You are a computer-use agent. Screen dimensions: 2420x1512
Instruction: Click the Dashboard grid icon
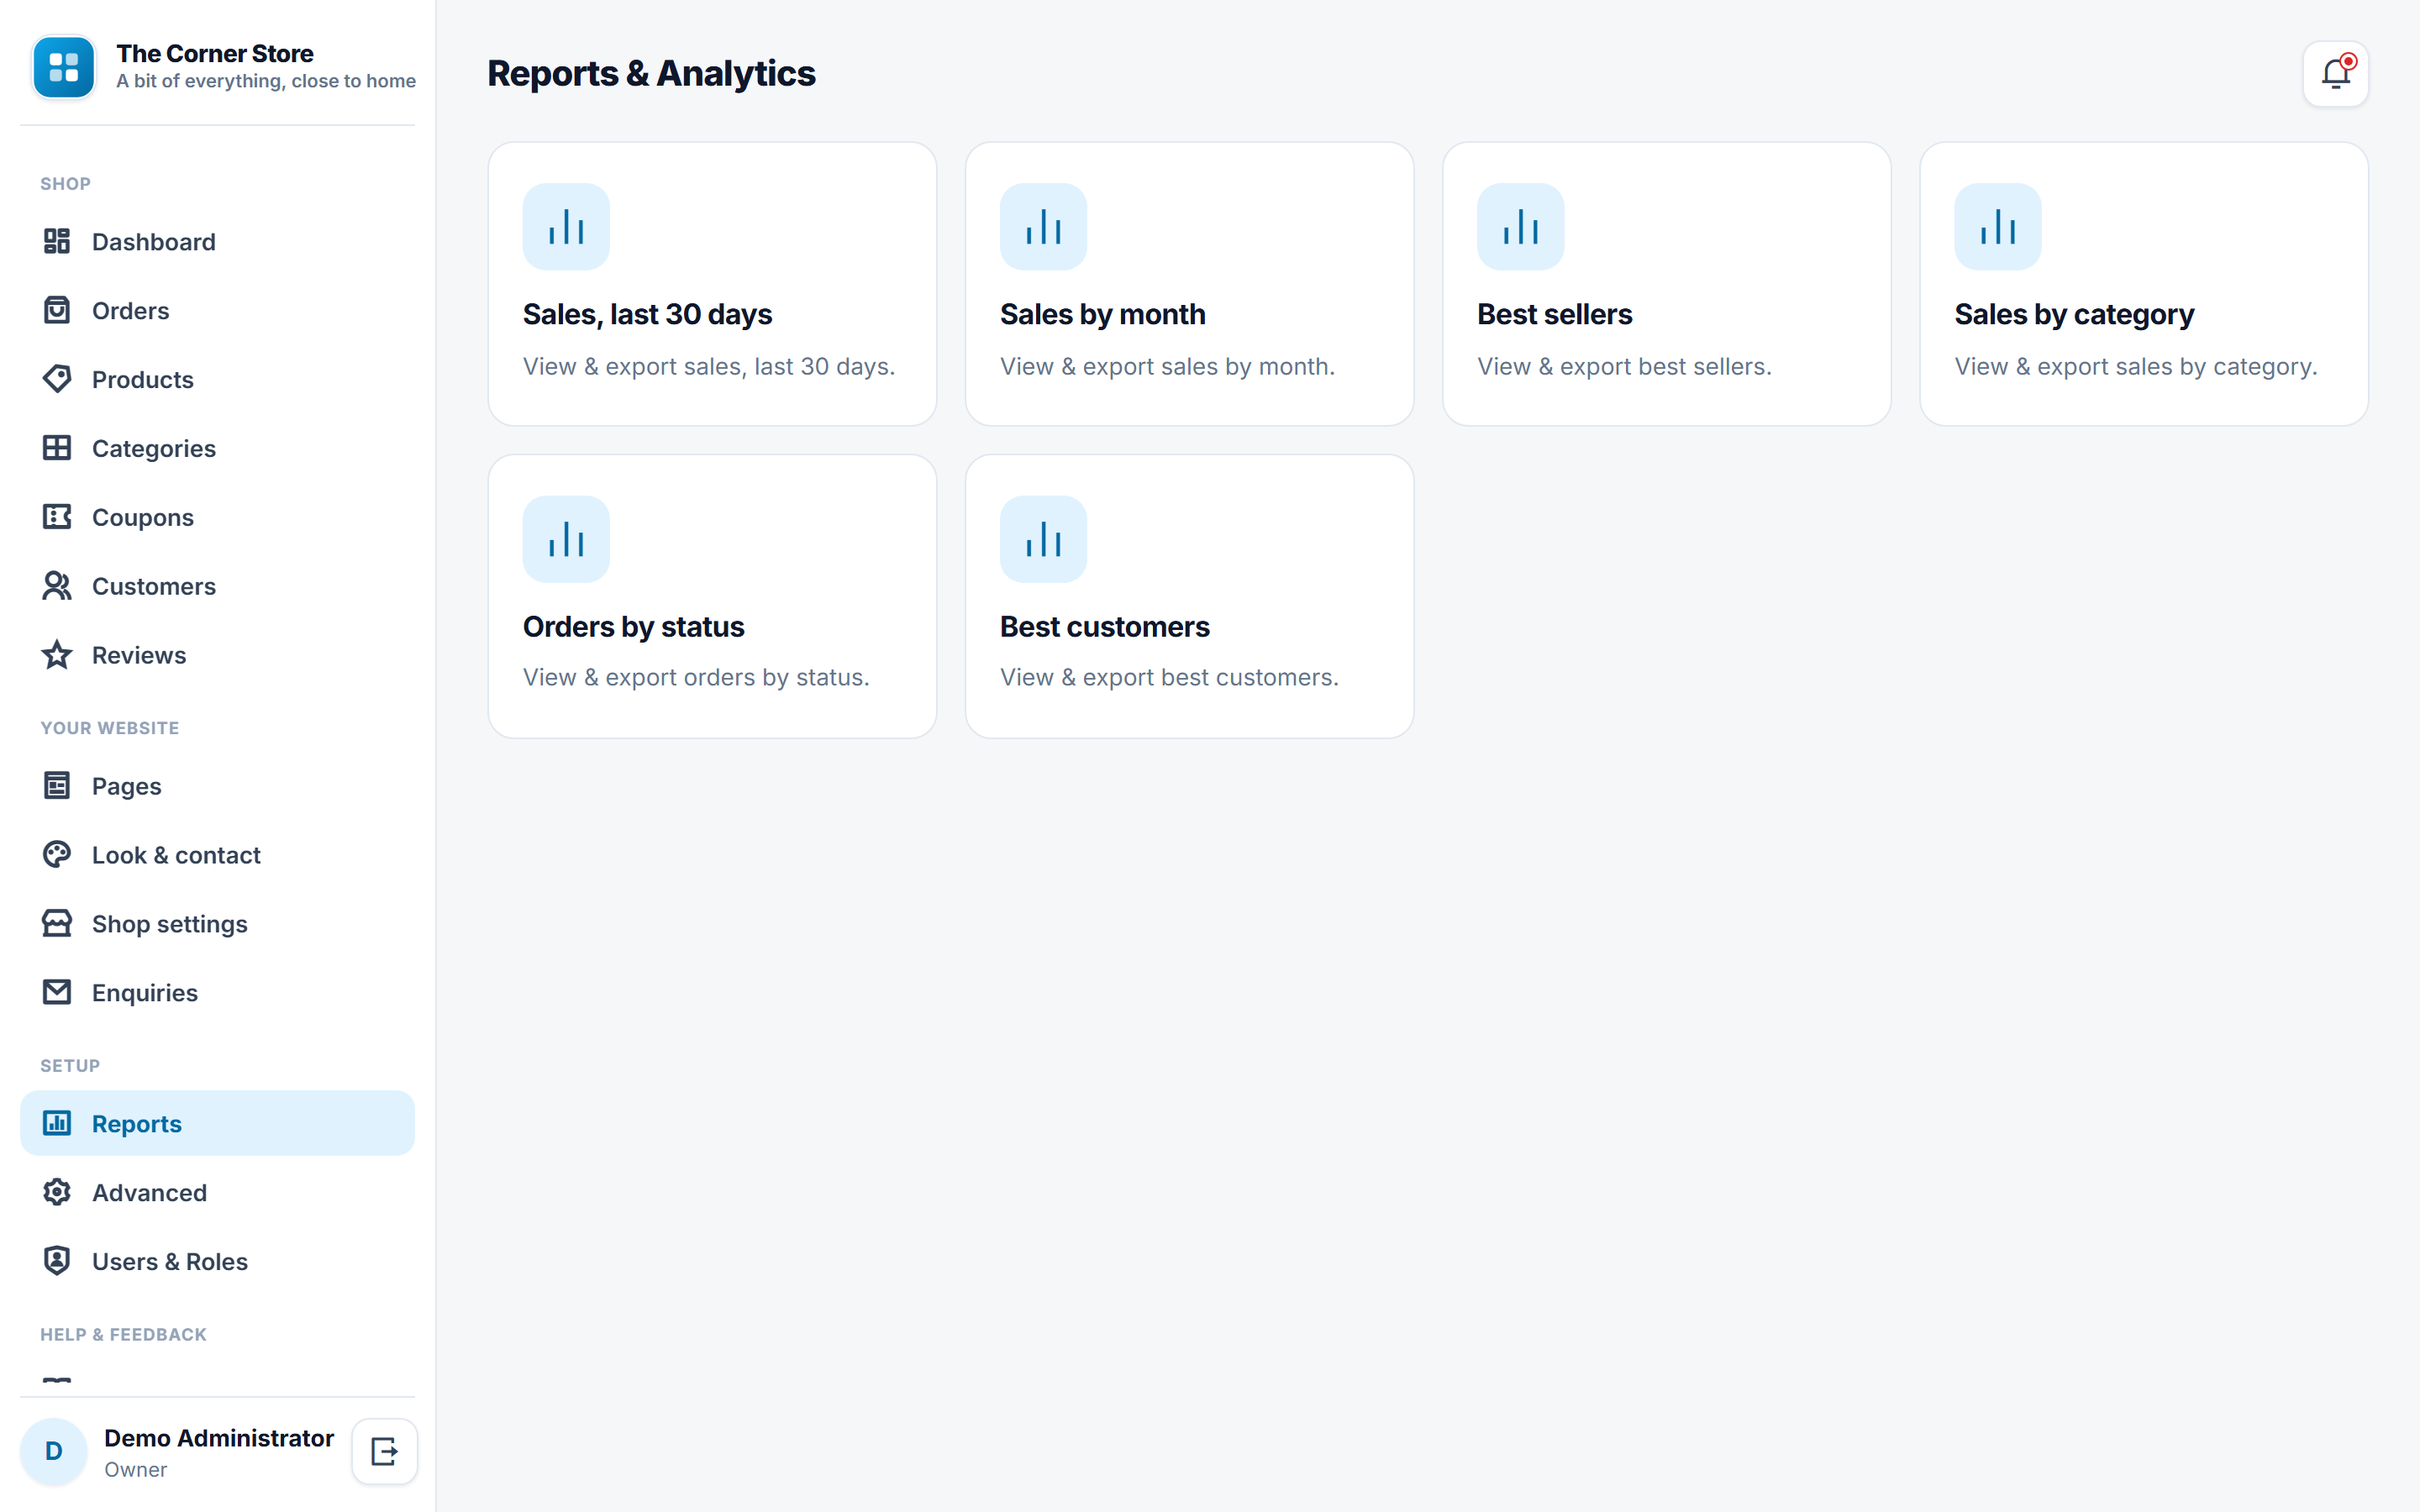57,241
